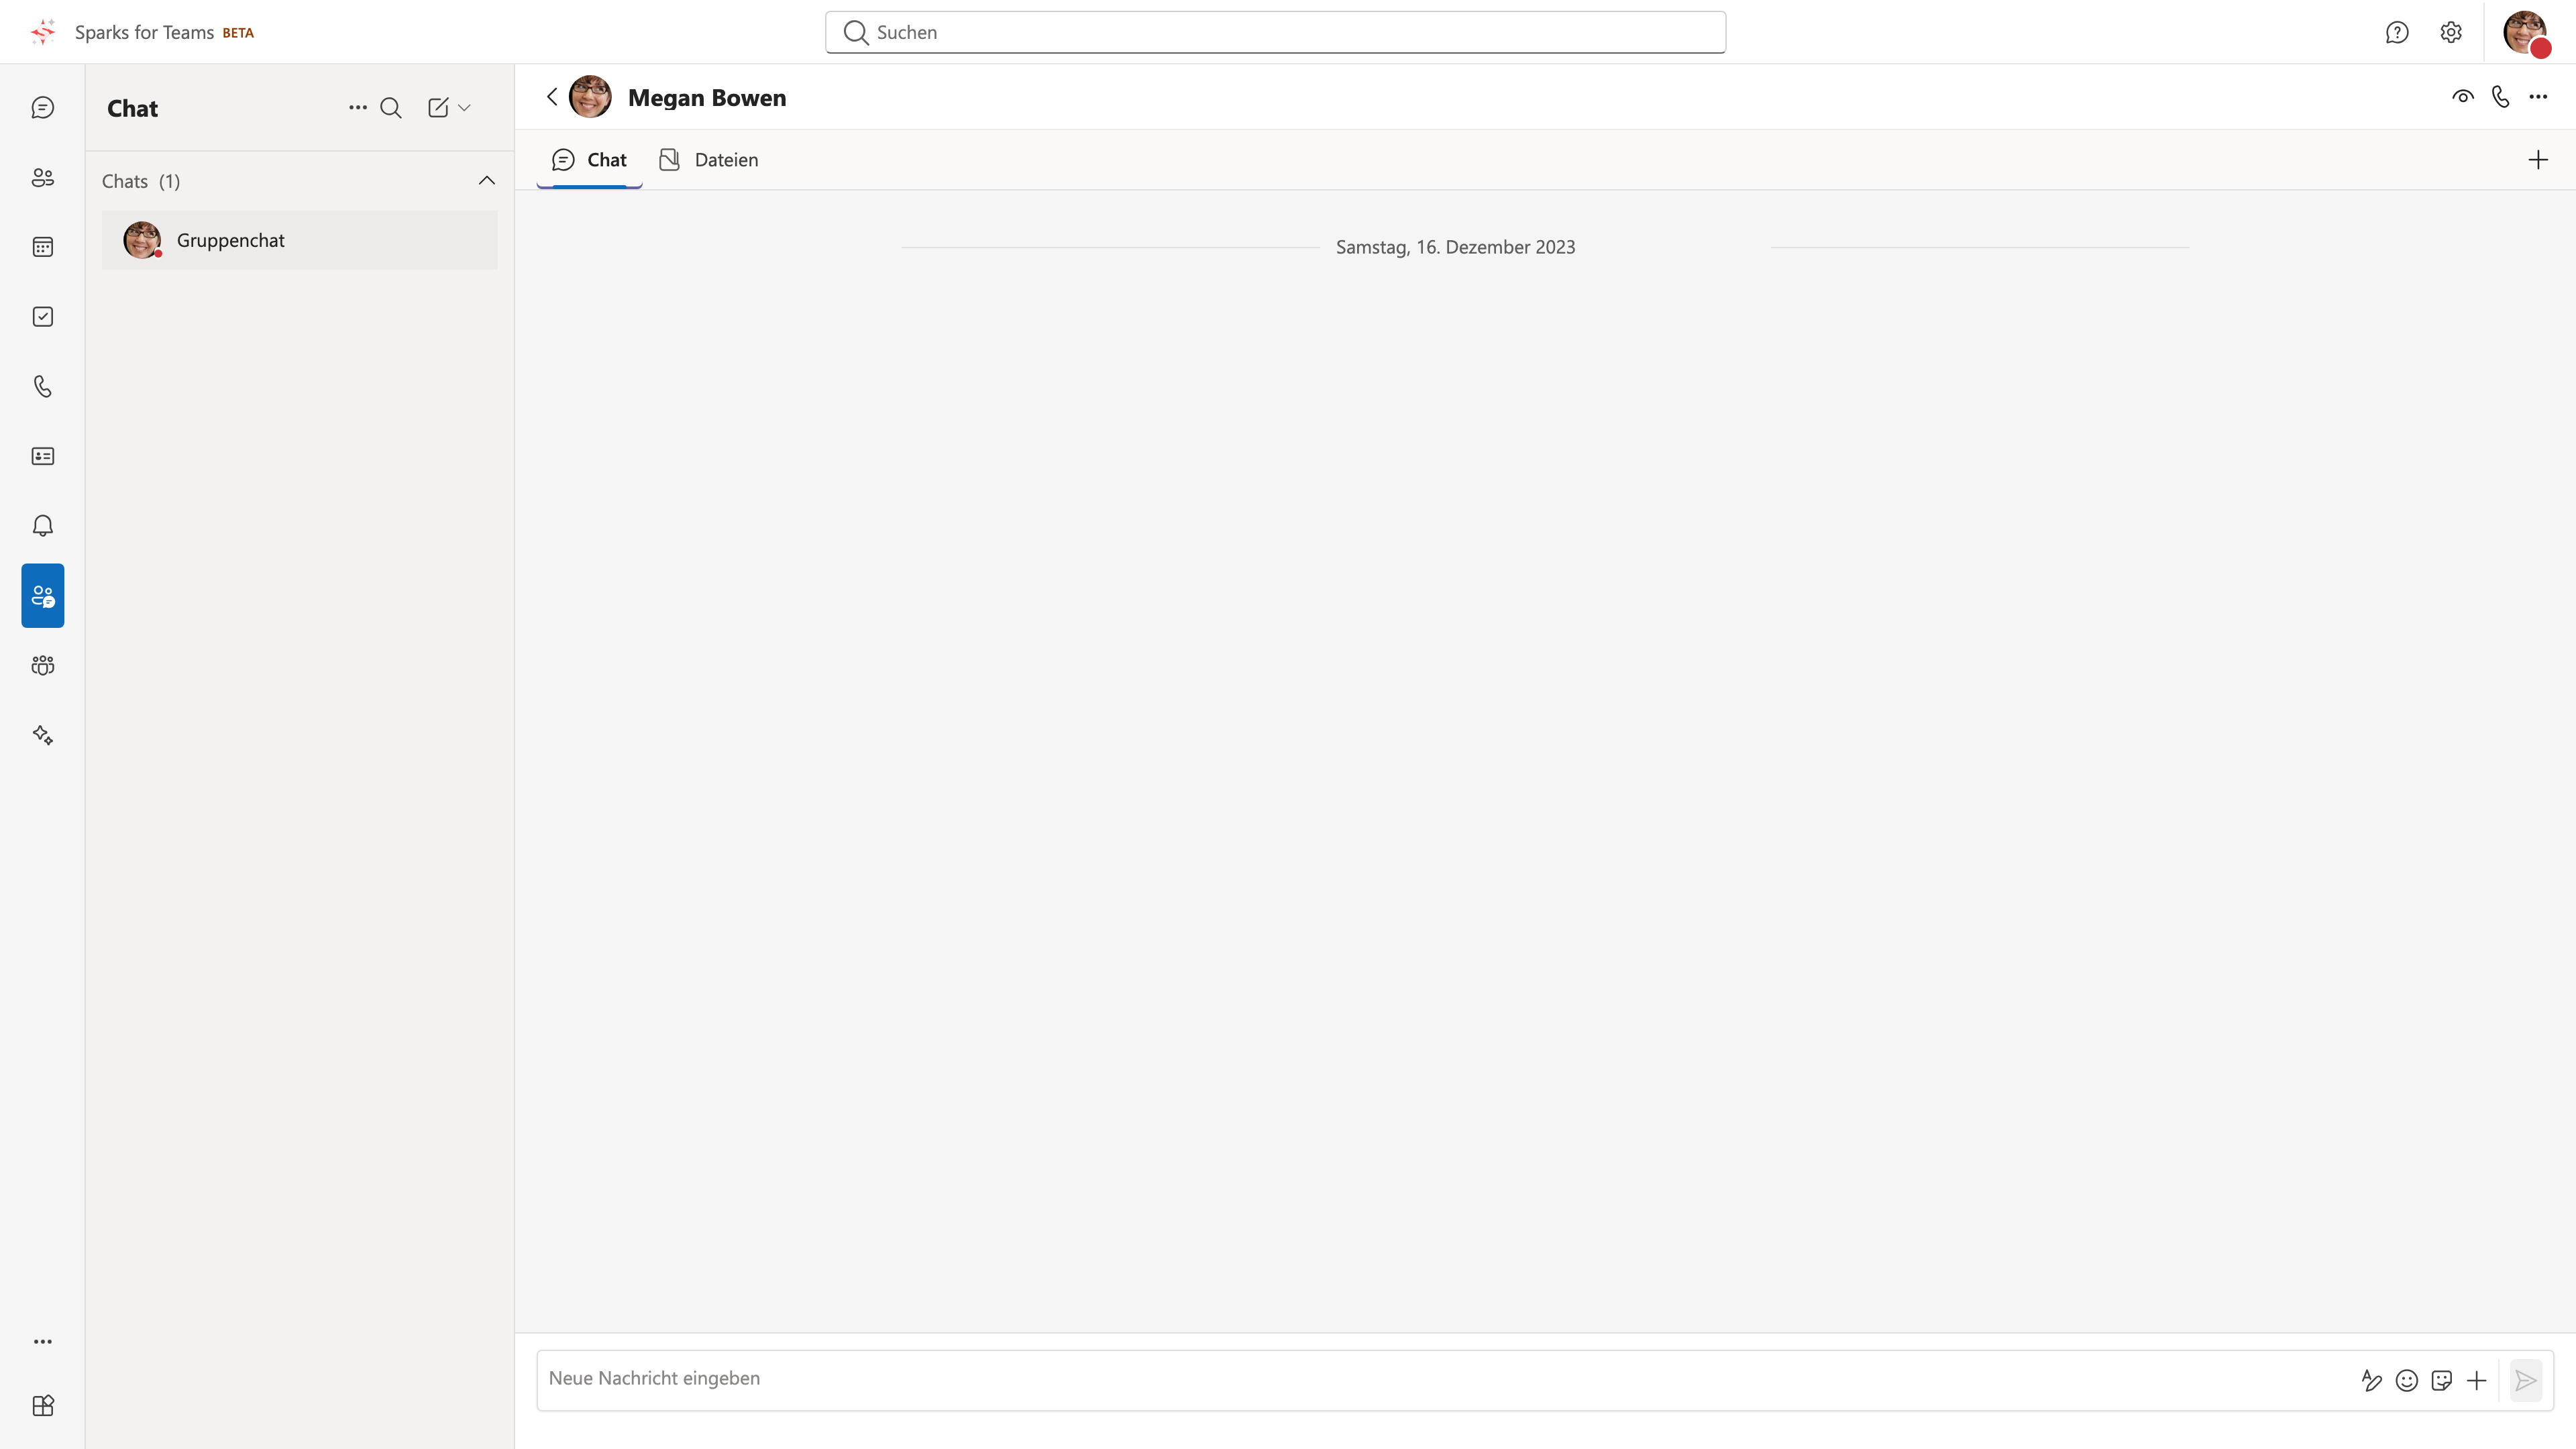
Task: Open the teams group icon in left rail
Action: tap(42, 665)
